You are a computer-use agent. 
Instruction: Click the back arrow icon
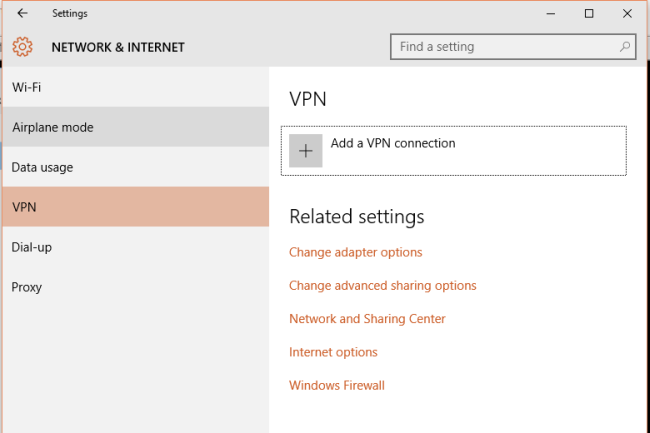click(x=22, y=13)
